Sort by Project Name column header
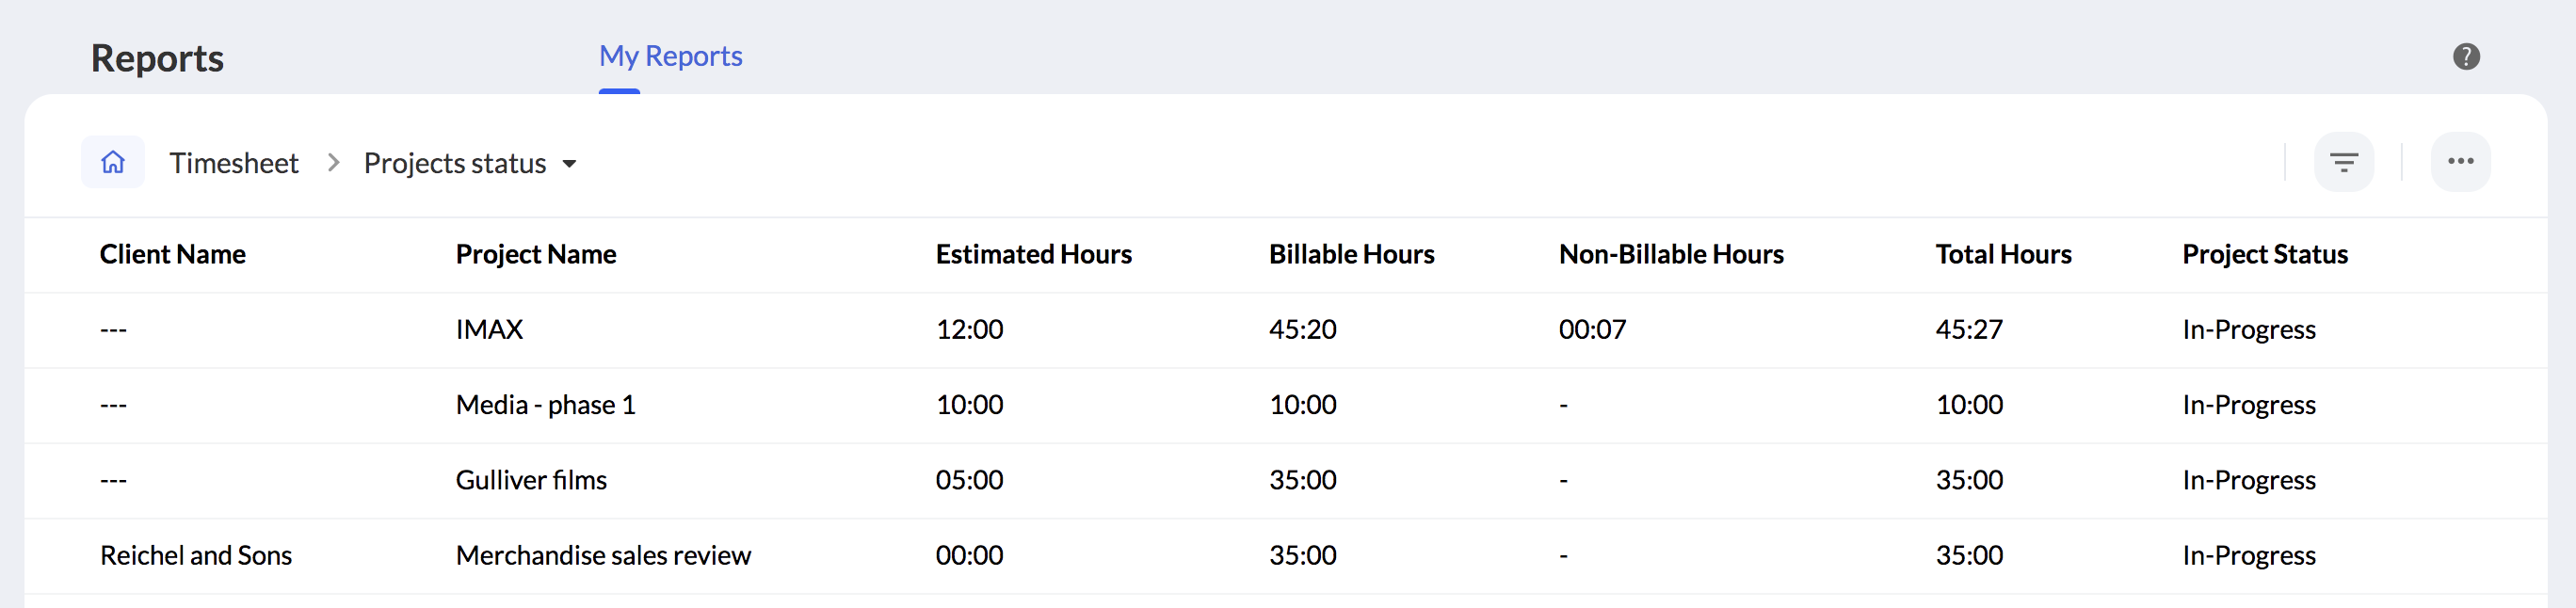 tap(536, 254)
